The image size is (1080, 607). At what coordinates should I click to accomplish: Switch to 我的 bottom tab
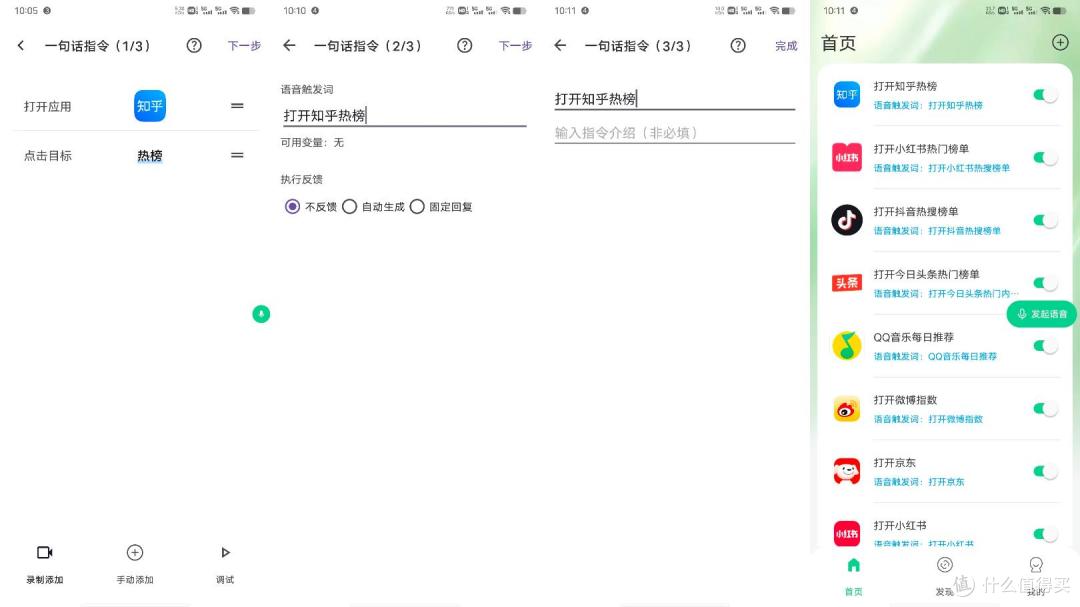[1035, 577]
